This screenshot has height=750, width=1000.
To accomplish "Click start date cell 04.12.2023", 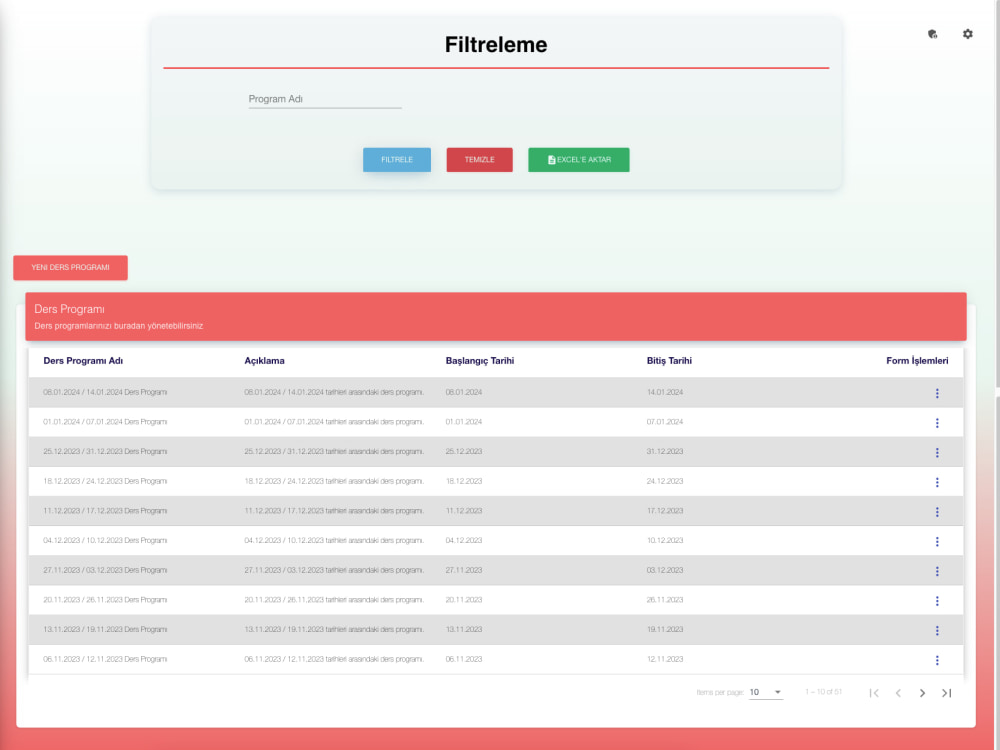I will coord(464,540).
